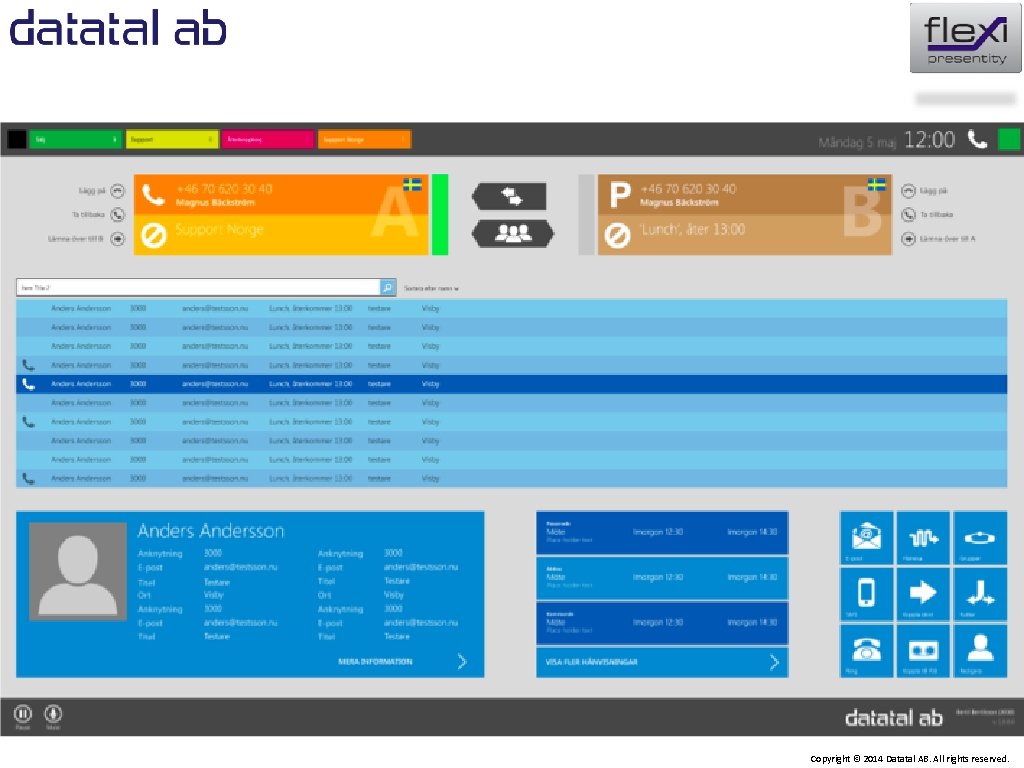Open the Grupper tile
The height and width of the screenshot is (768, 1024).
click(x=980, y=538)
